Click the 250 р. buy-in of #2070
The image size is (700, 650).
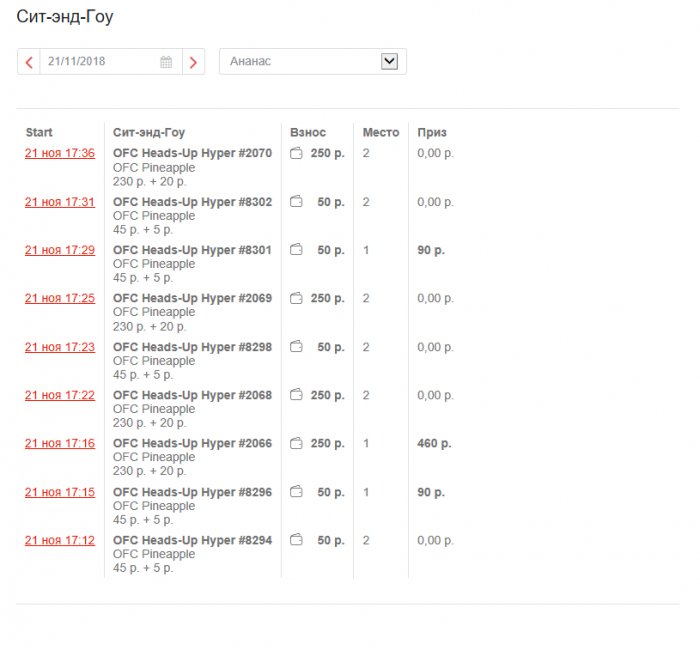coord(328,153)
